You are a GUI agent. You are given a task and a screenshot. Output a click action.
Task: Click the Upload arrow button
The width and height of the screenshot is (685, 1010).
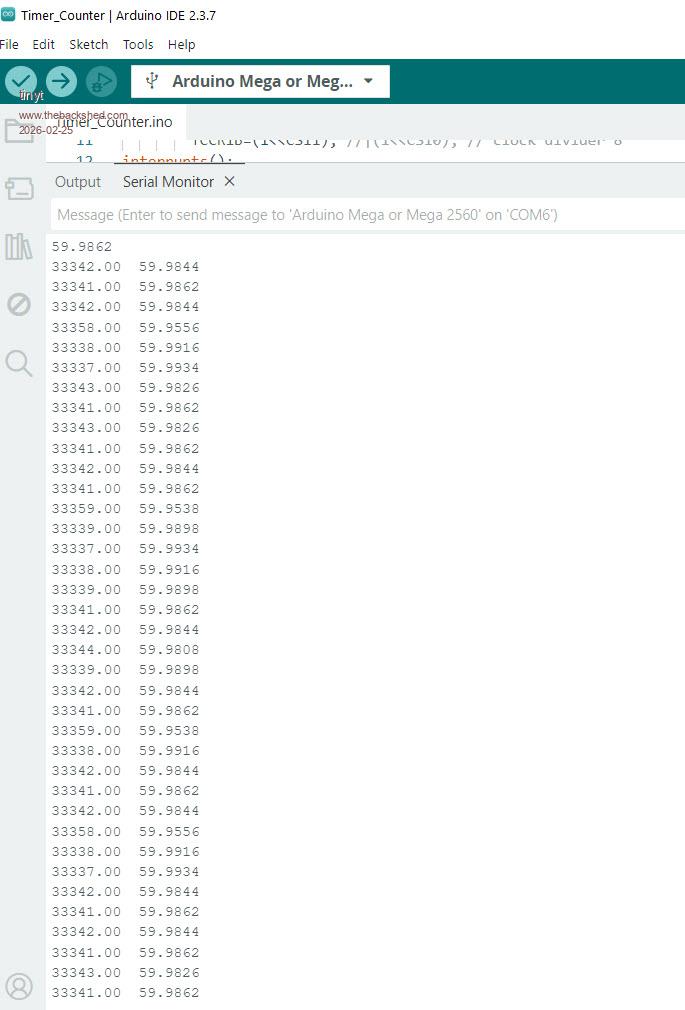click(61, 81)
